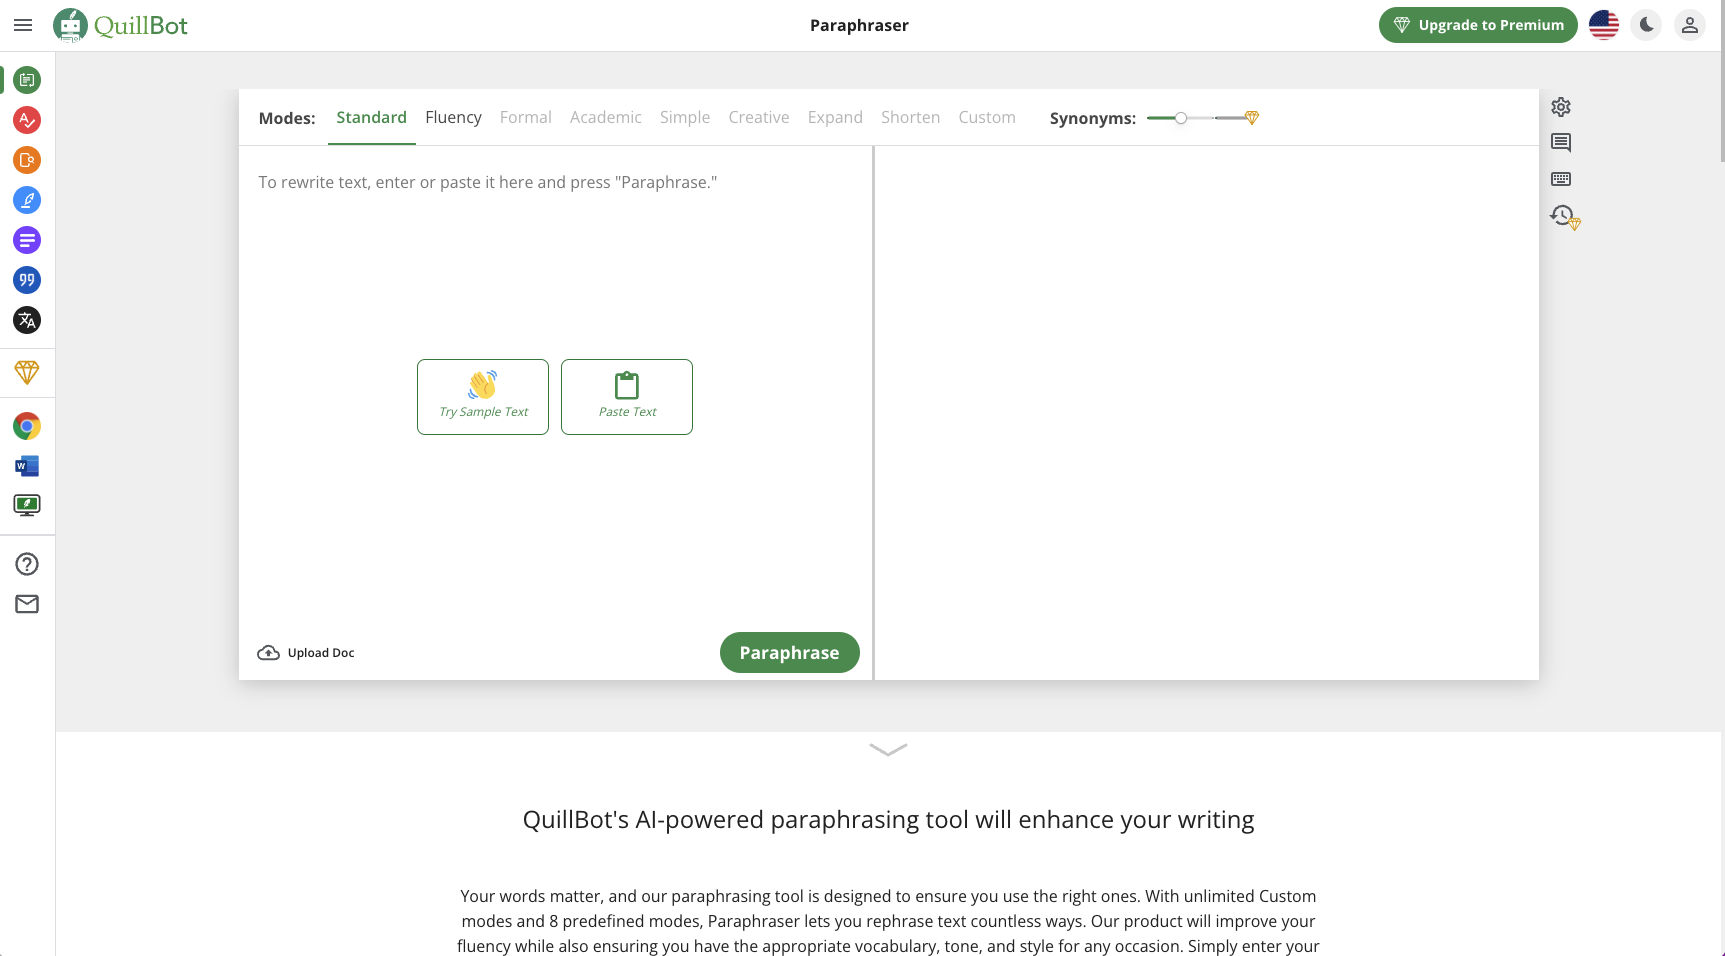1725x956 pixels.
Task: Click the Upgrade to Premium button
Action: point(1478,25)
